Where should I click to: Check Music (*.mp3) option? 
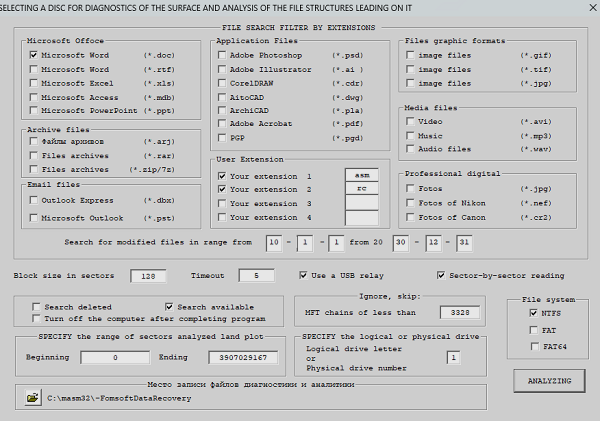click(410, 136)
